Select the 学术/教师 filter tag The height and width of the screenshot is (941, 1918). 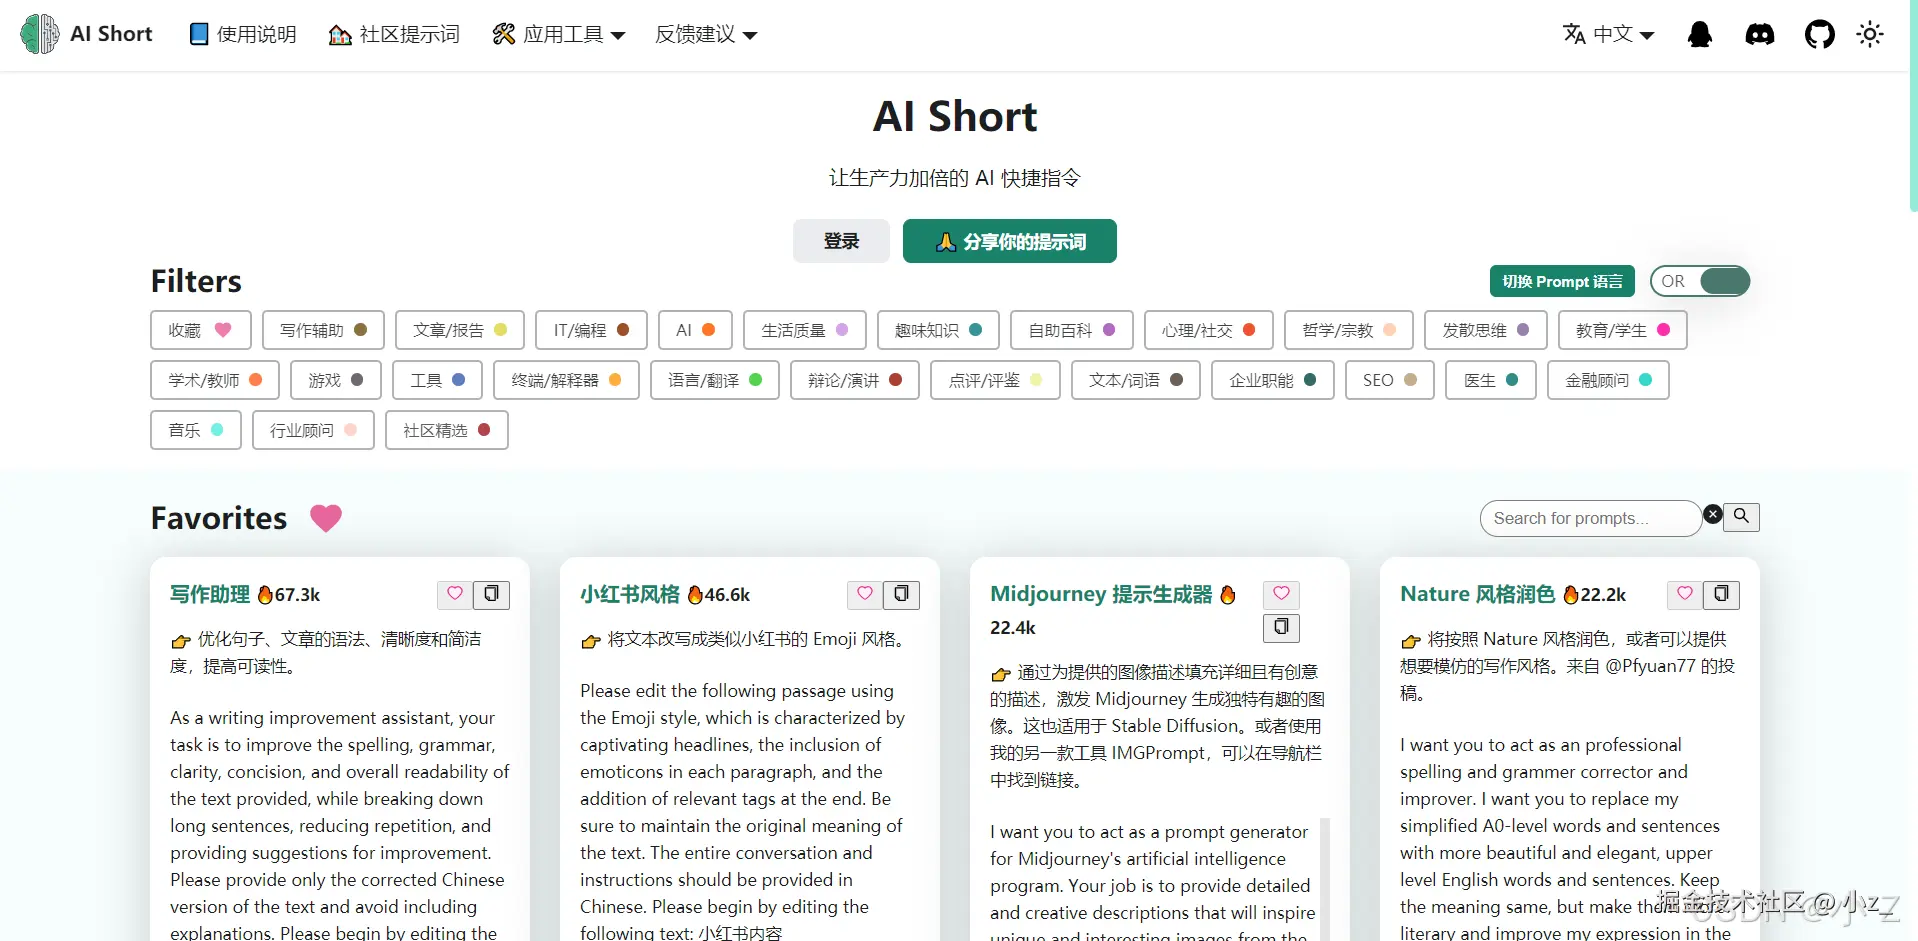tap(215, 380)
